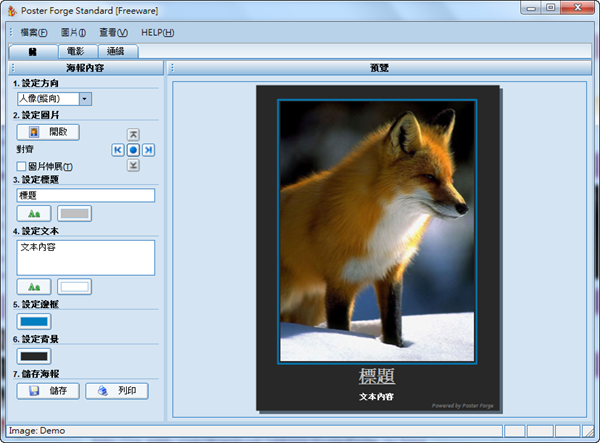Open the 圖片 menu
This screenshot has width=600, height=443.
click(73, 33)
